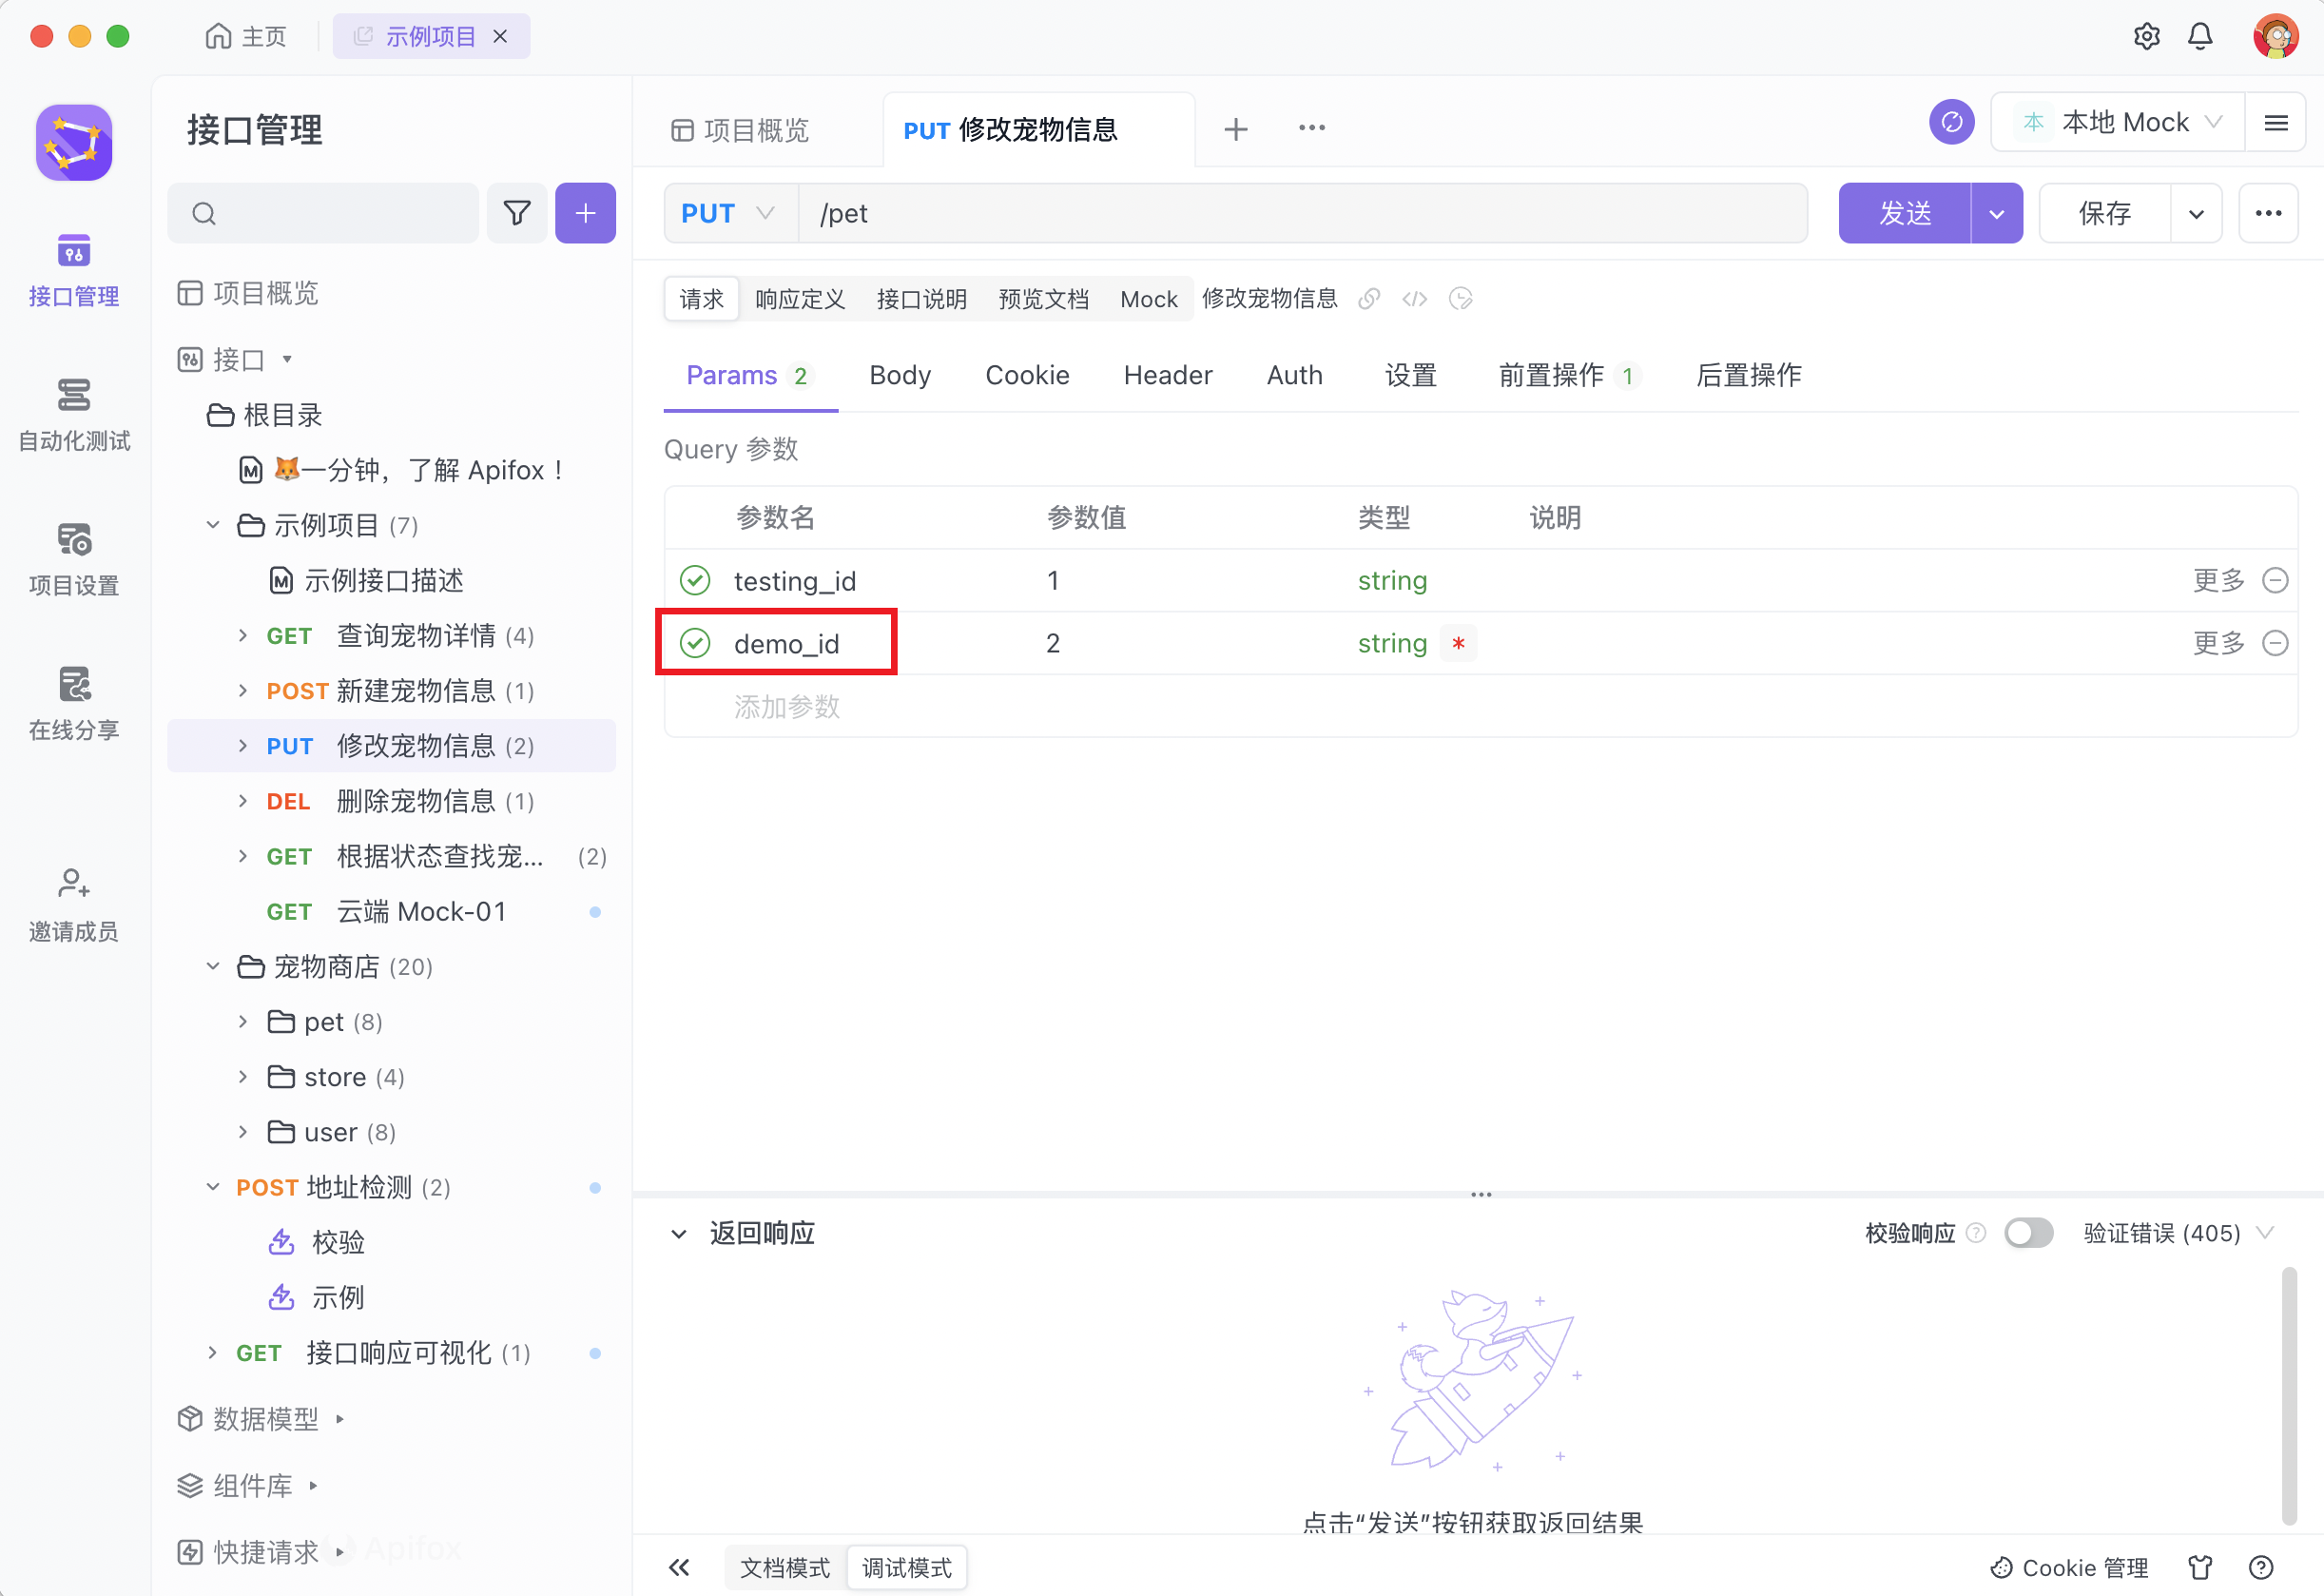Click the filter funnel icon in sidebar
Screen dimensions: 2324x1596
pyautogui.click(x=516, y=213)
